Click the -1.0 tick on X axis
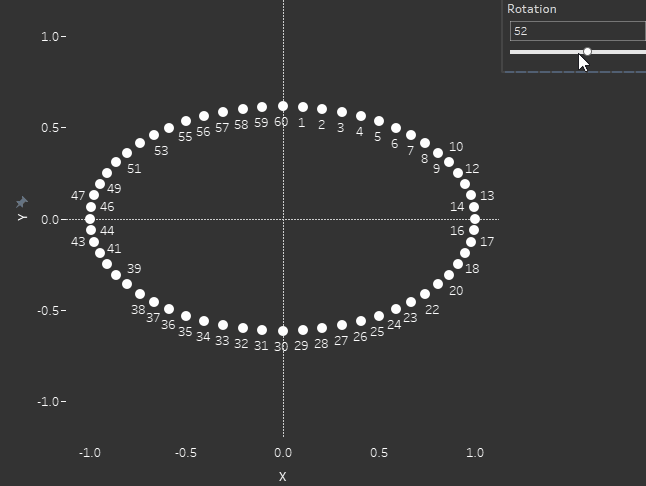Viewport: 646px width, 486px height. [90, 453]
